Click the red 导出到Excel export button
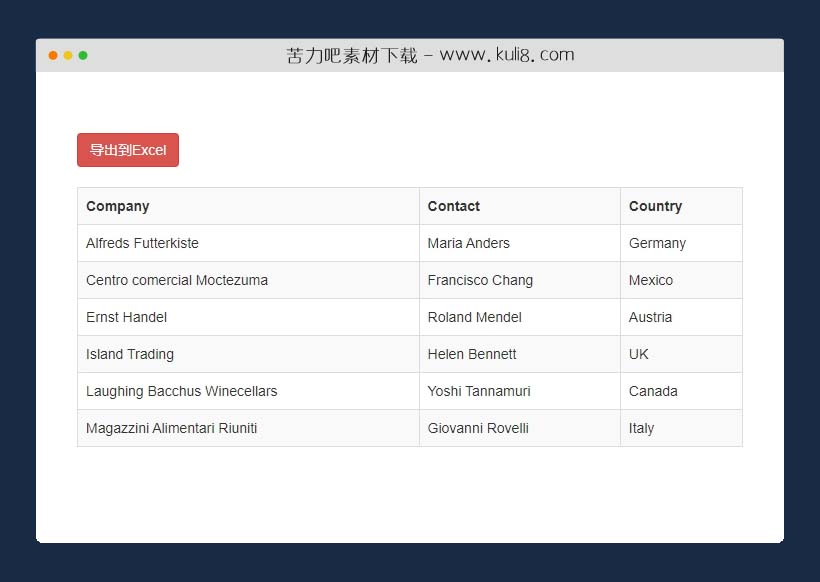 click(x=127, y=149)
